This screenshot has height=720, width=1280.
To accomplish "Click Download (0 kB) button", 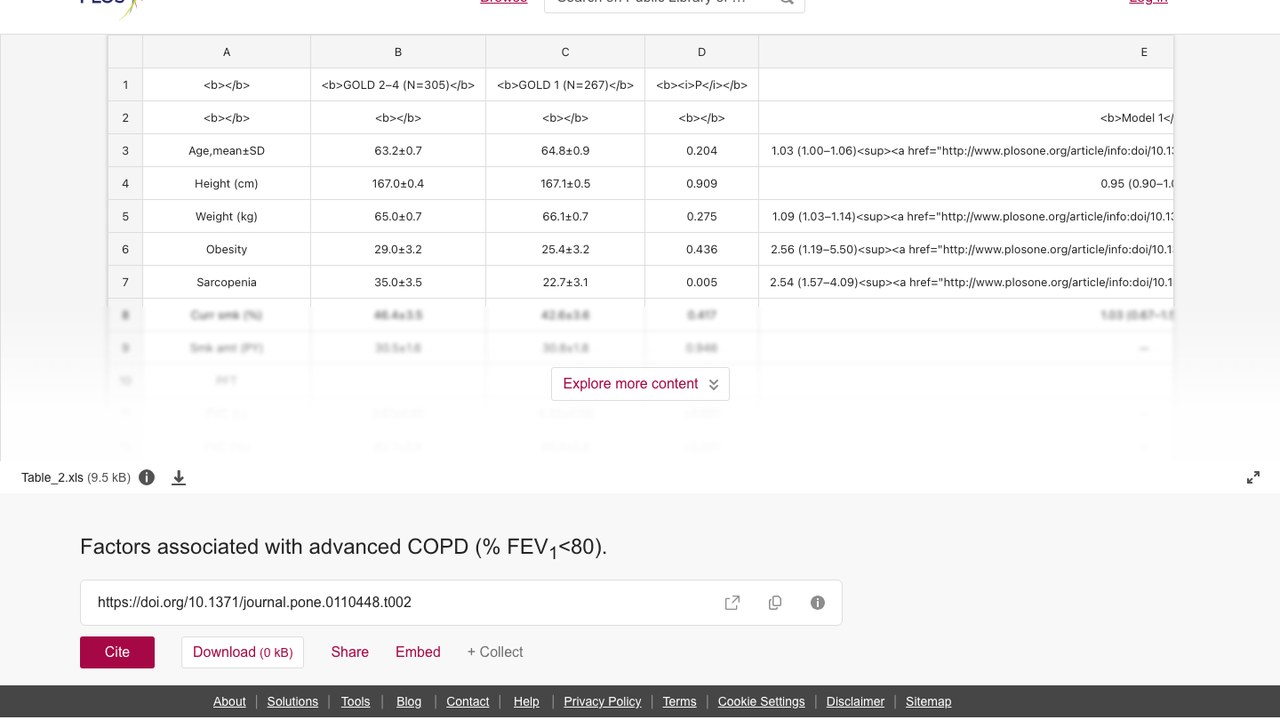I will 243,652.
